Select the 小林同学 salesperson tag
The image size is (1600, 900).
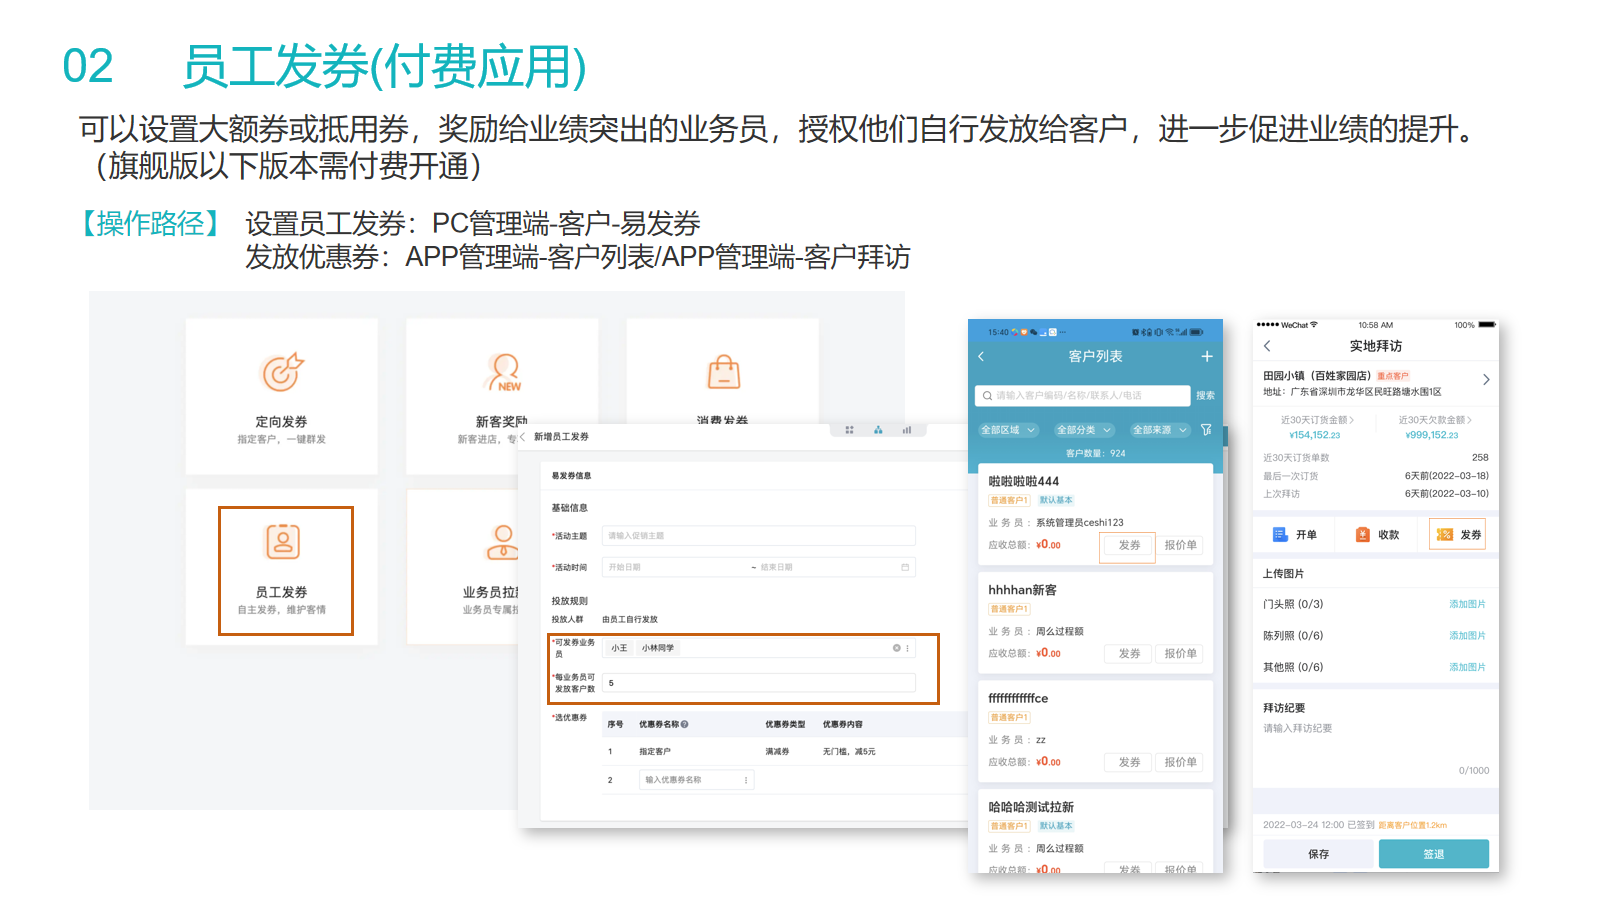[658, 648]
